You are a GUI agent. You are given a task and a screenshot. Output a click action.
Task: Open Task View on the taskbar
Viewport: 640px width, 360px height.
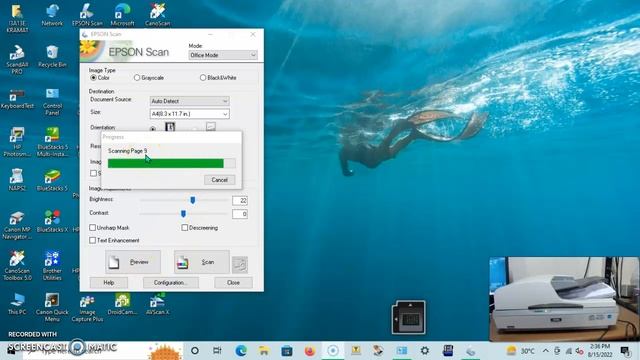tap(217, 351)
